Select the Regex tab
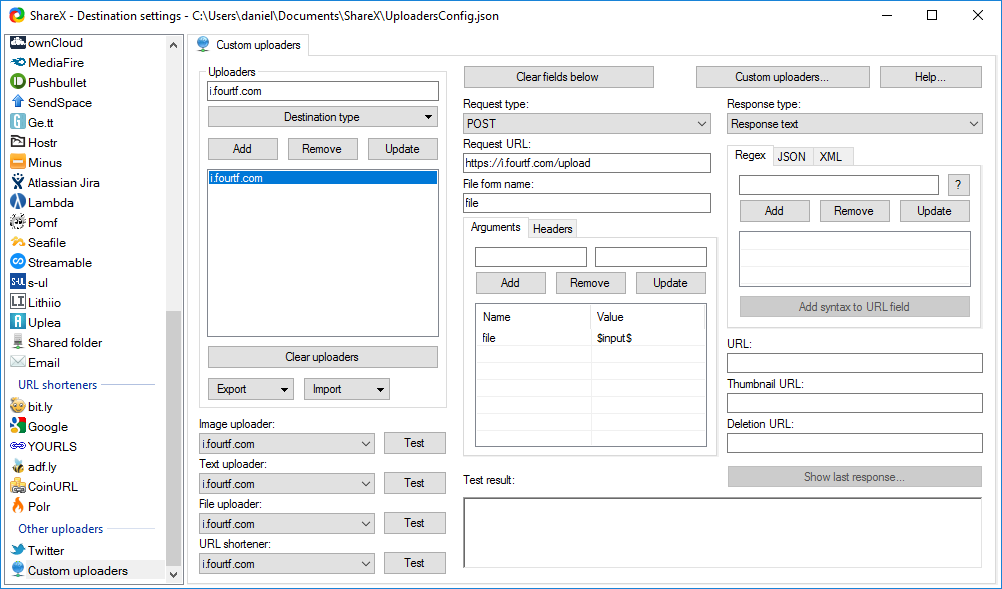The height and width of the screenshot is (589, 1002). [750, 155]
